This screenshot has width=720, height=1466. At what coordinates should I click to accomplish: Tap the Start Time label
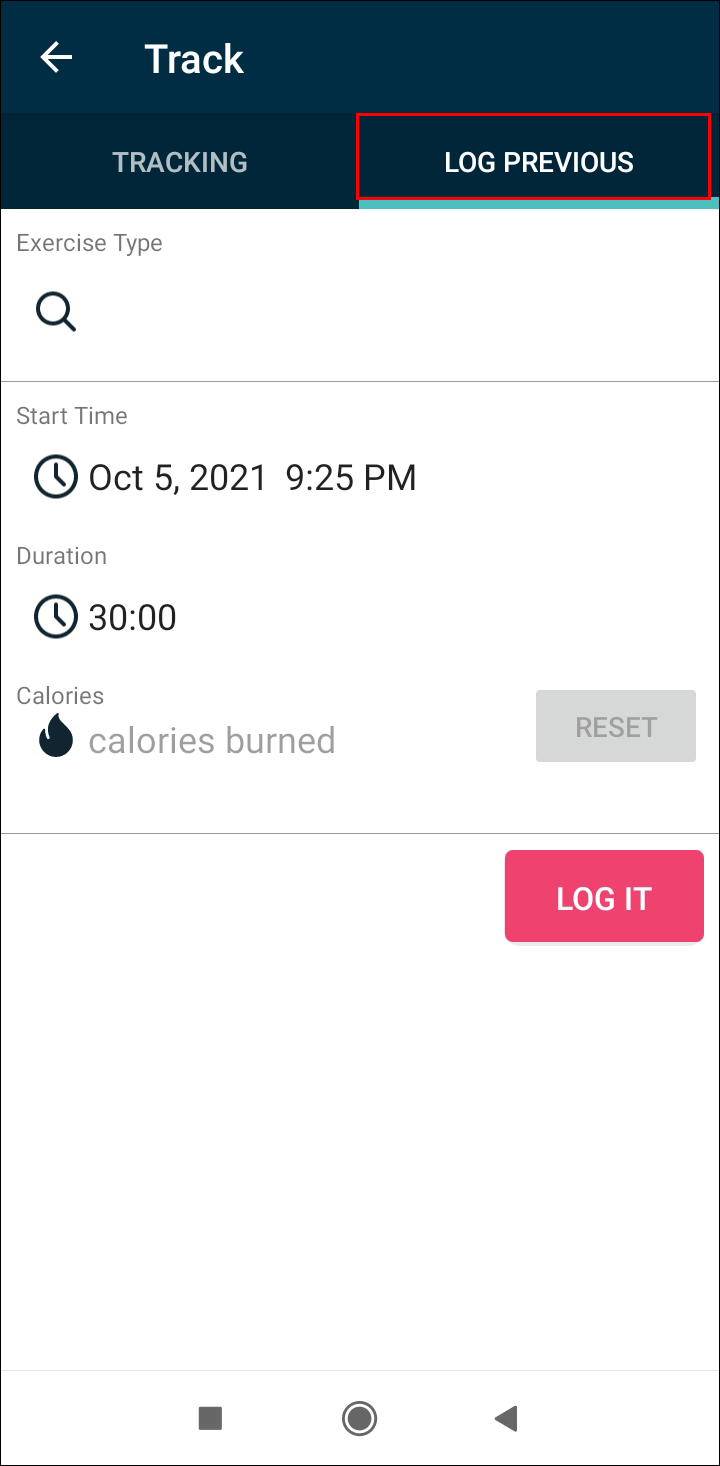(x=72, y=416)
